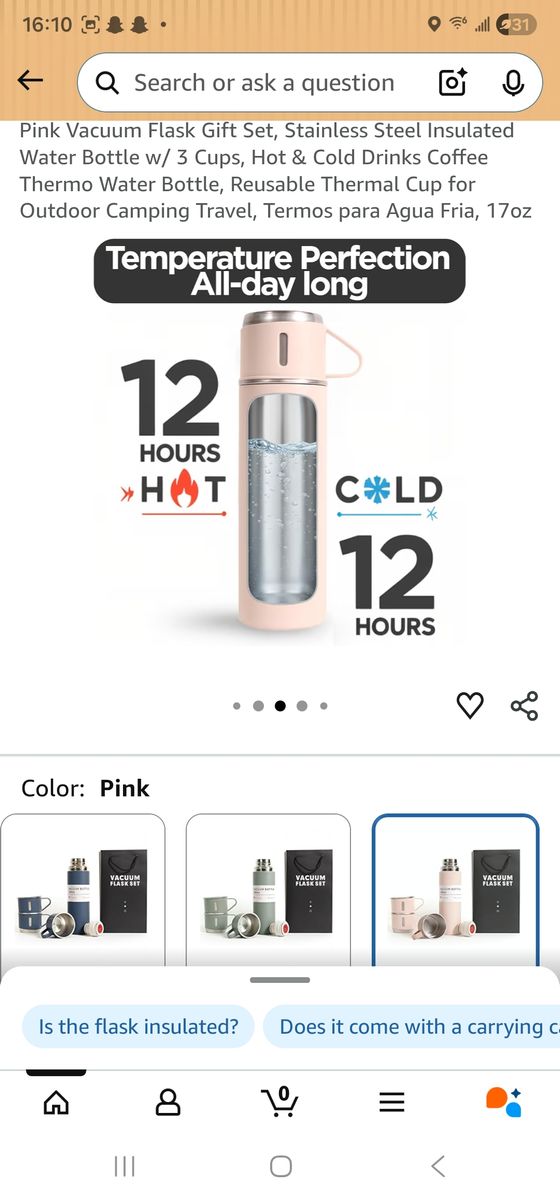Open camera lens search icon
560x1200 pixels.
453,83
